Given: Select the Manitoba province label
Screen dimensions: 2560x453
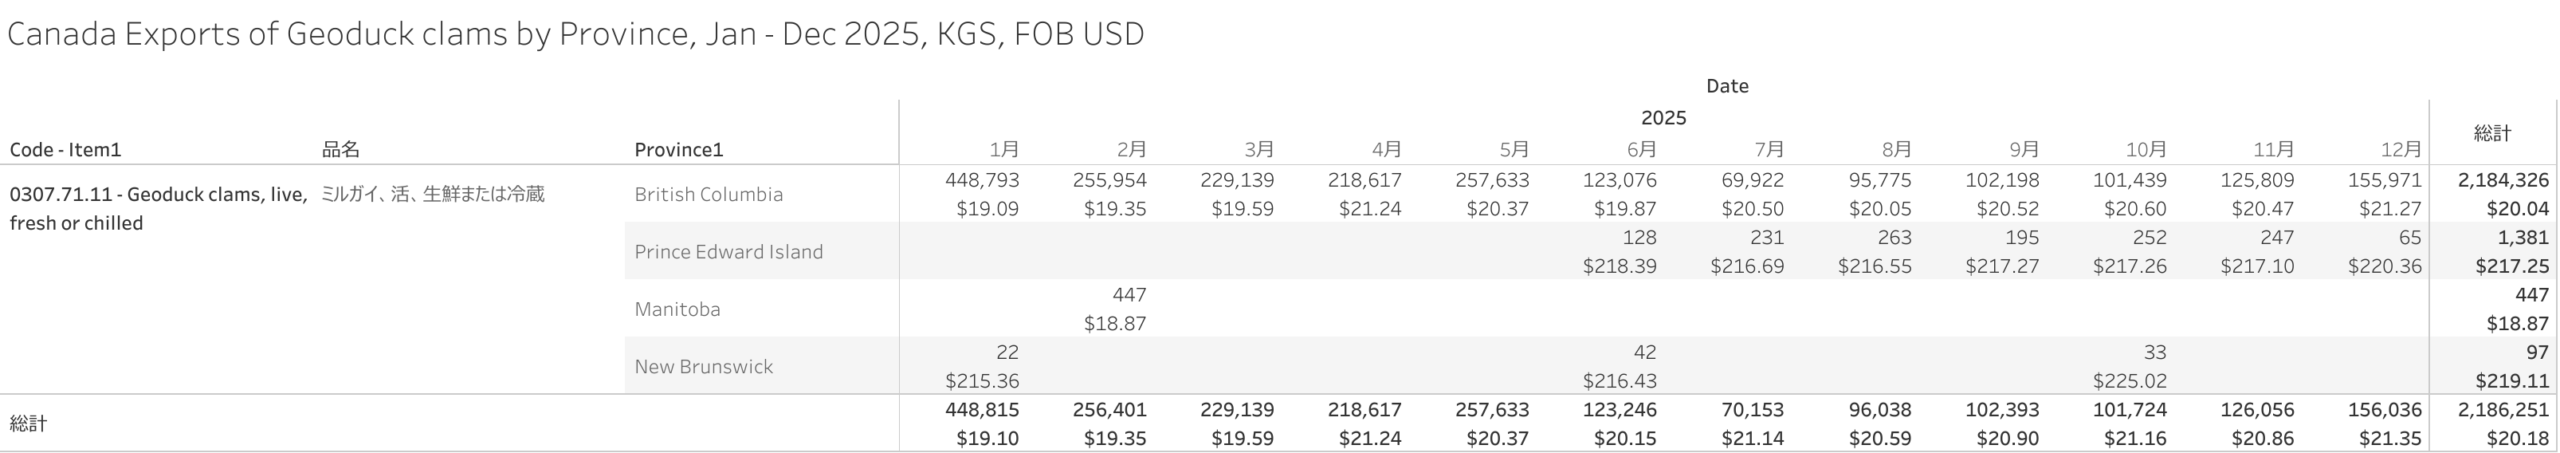Looking at the screenshot, I should click(x=677, y=309).
